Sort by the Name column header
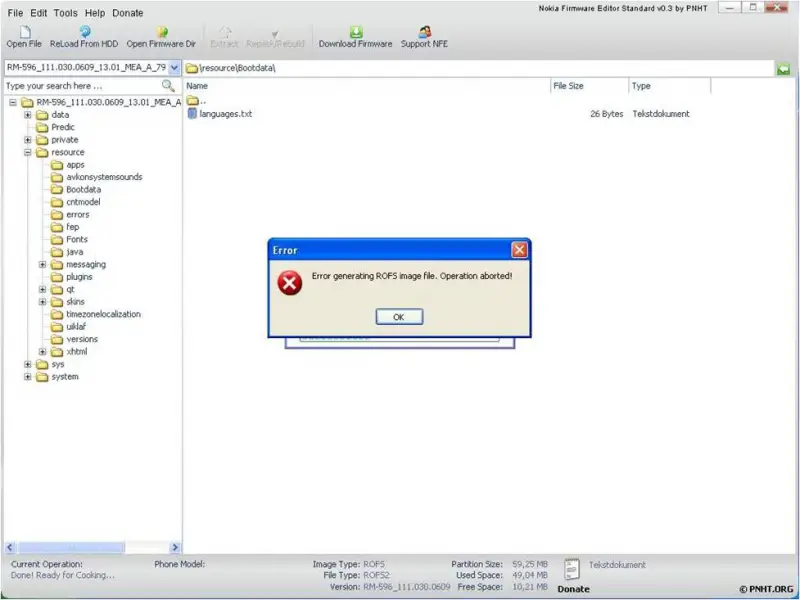 tap(366, 86)
